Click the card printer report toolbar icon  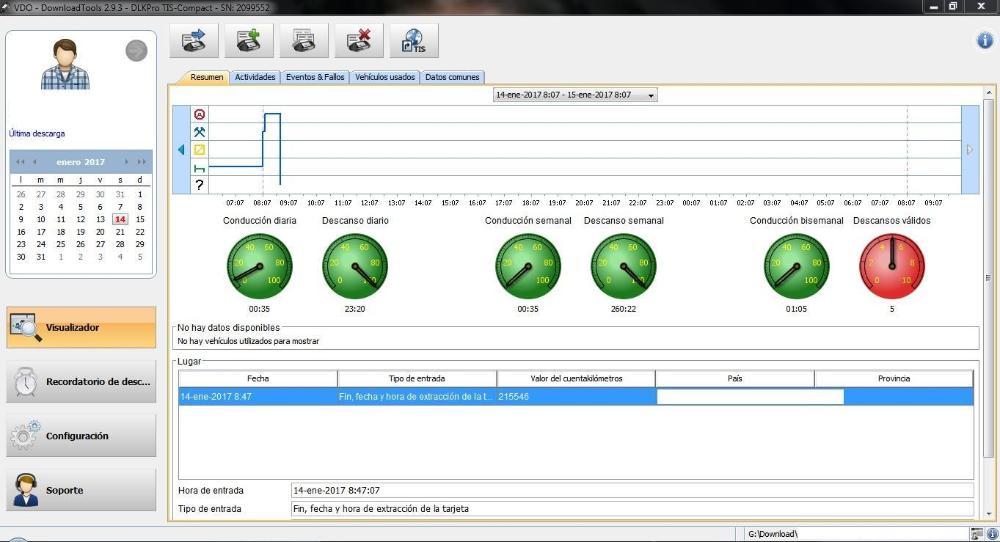[304, 41]
